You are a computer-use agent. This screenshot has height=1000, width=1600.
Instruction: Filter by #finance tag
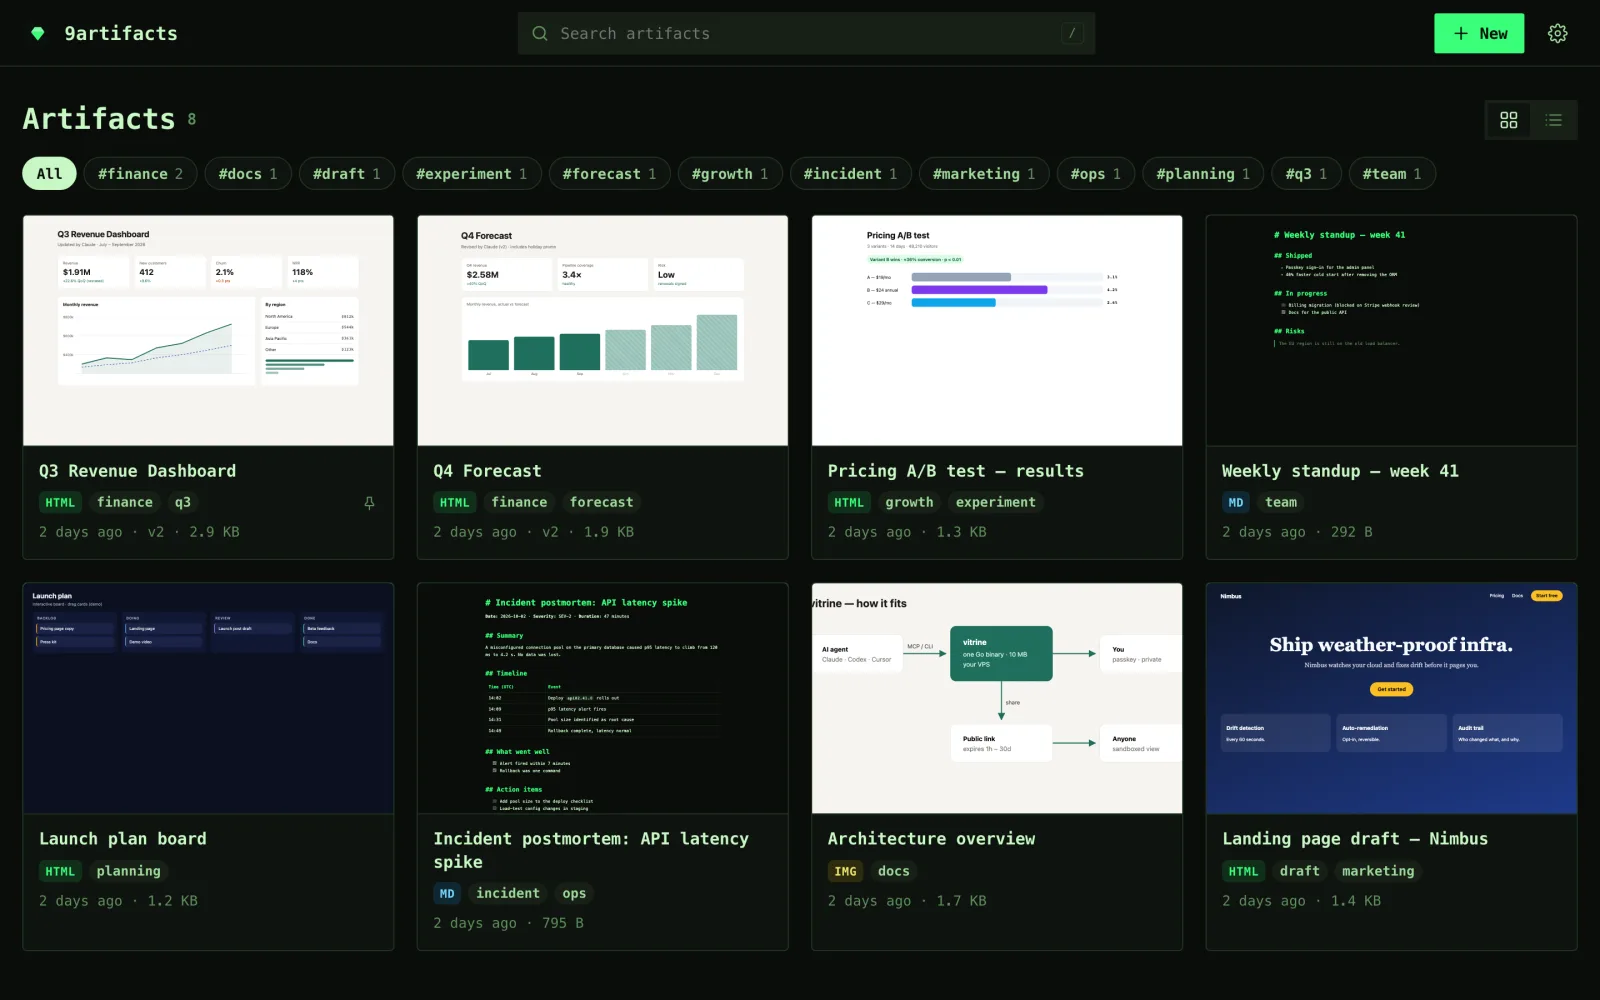coord(140,174)
